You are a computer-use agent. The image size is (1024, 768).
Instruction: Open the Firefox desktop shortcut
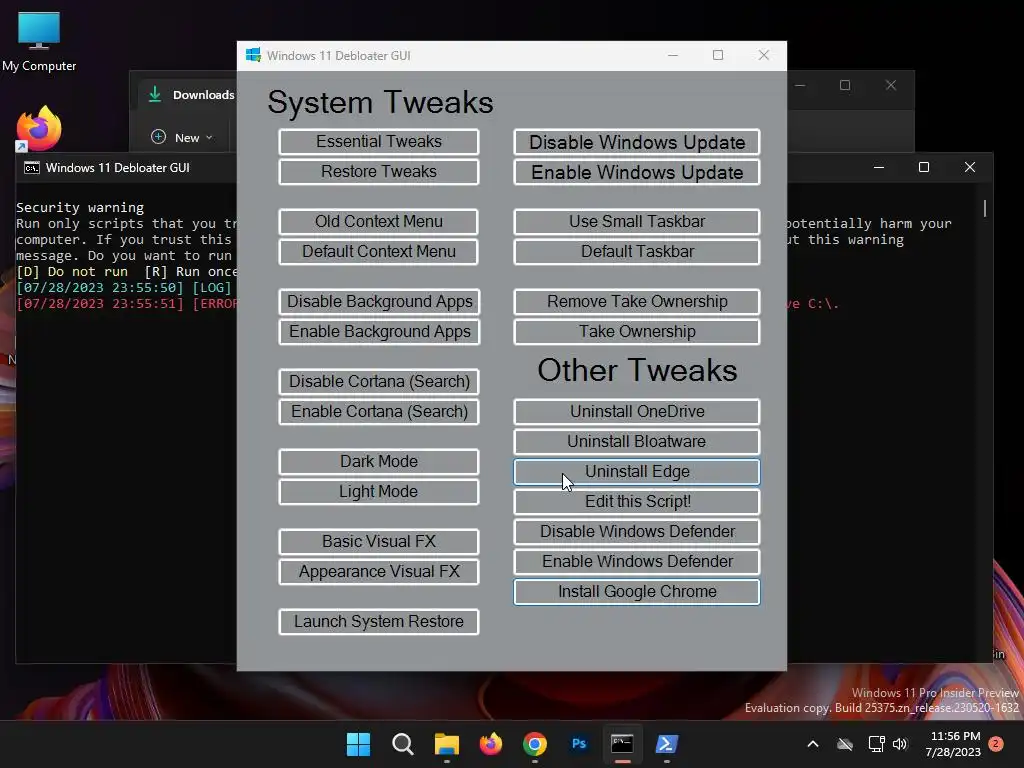click(39, 128)
